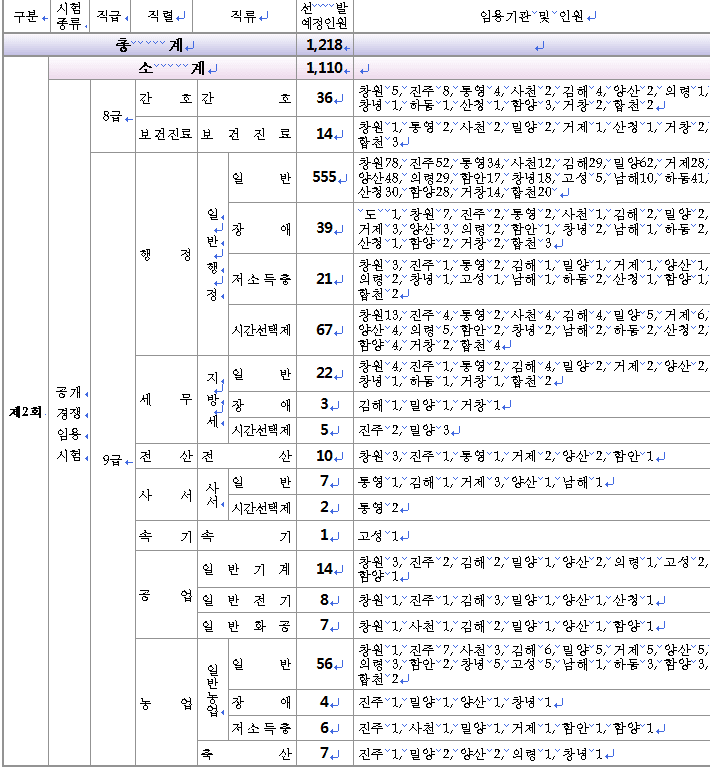The width and height of the screenshot is (726, 769).
Task: Click the vertical '일반행정' 직류 cell
Action: [x=213, y=254]
